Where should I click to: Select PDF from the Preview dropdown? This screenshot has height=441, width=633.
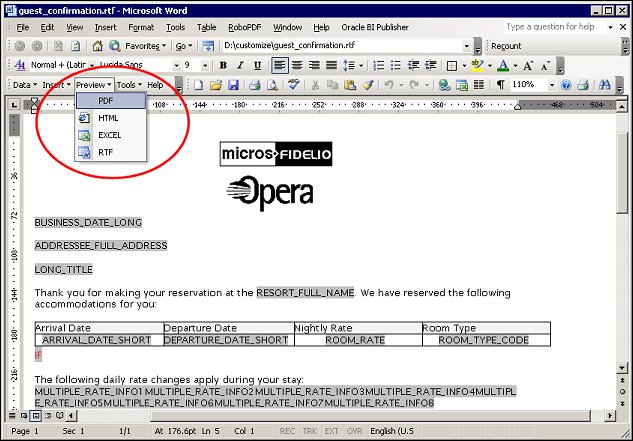pyautogui.click(x=105, y=101)
